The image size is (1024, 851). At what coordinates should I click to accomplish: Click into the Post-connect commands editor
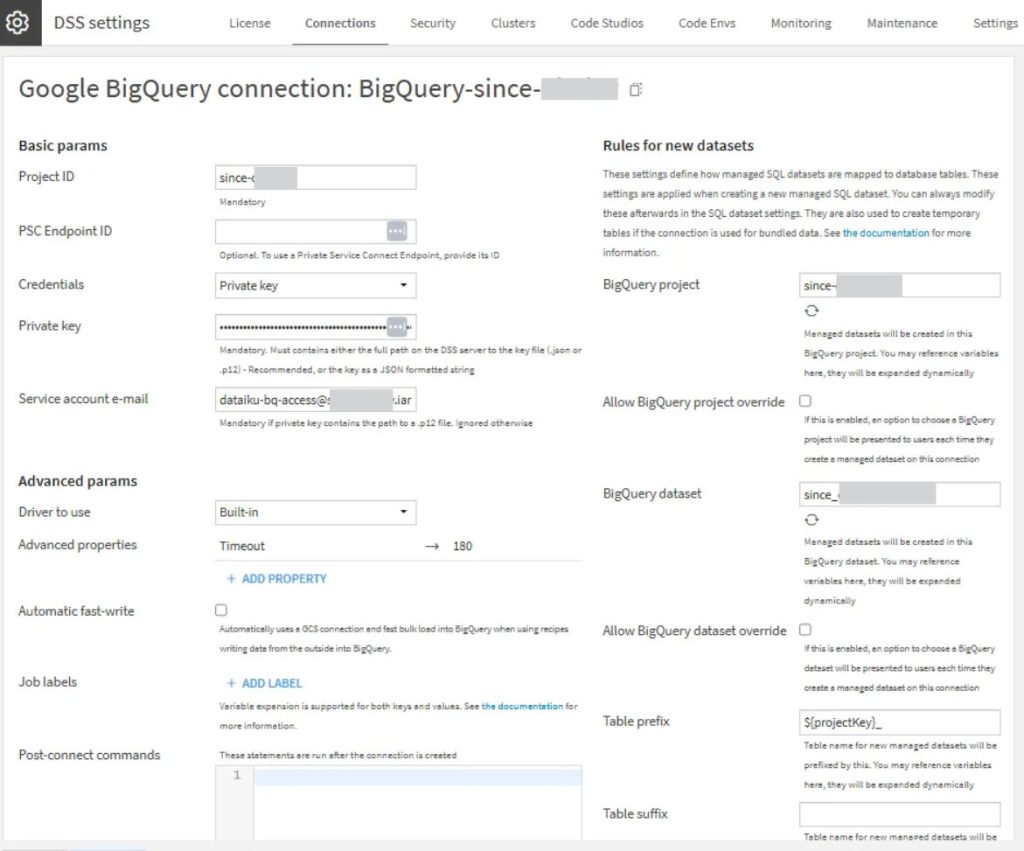point(417,805)
